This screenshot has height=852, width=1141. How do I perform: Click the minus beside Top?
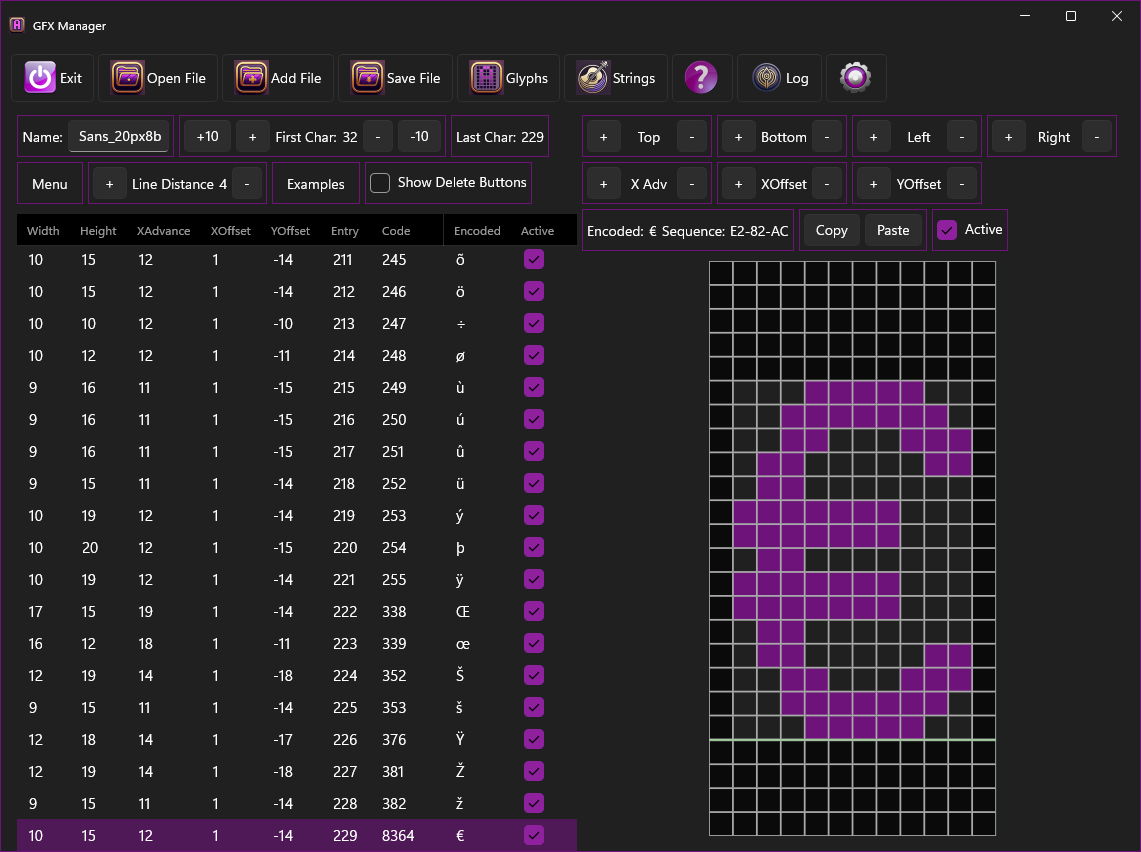(691, 137)
